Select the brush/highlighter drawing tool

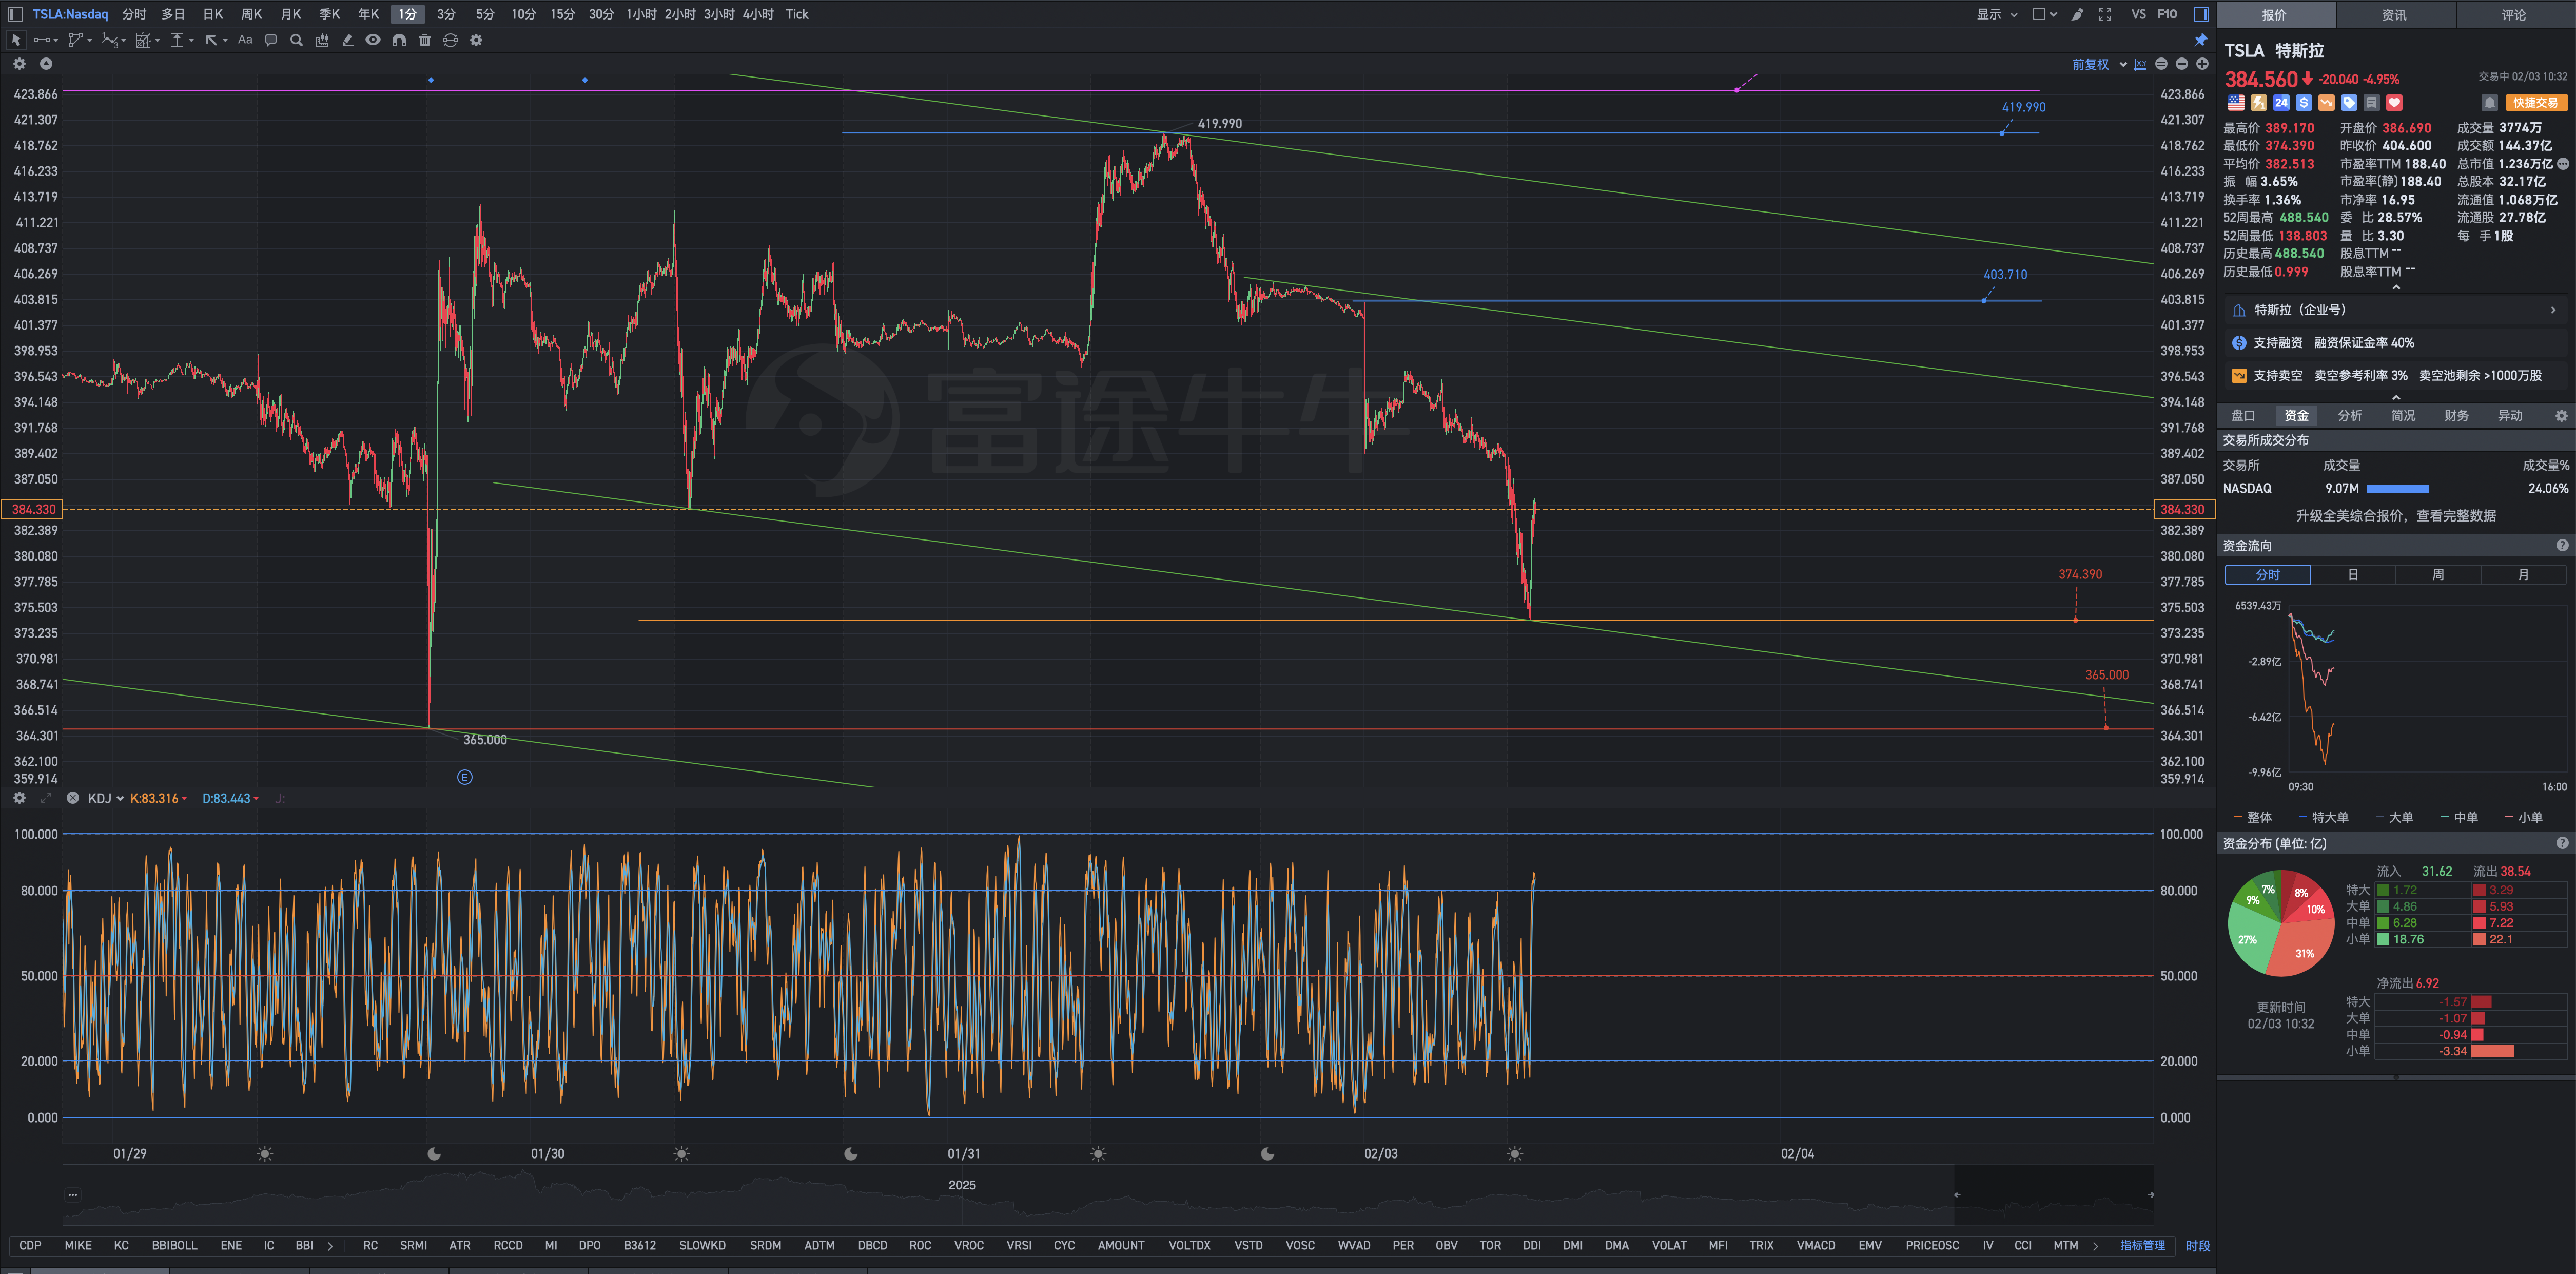click(348, 40)
